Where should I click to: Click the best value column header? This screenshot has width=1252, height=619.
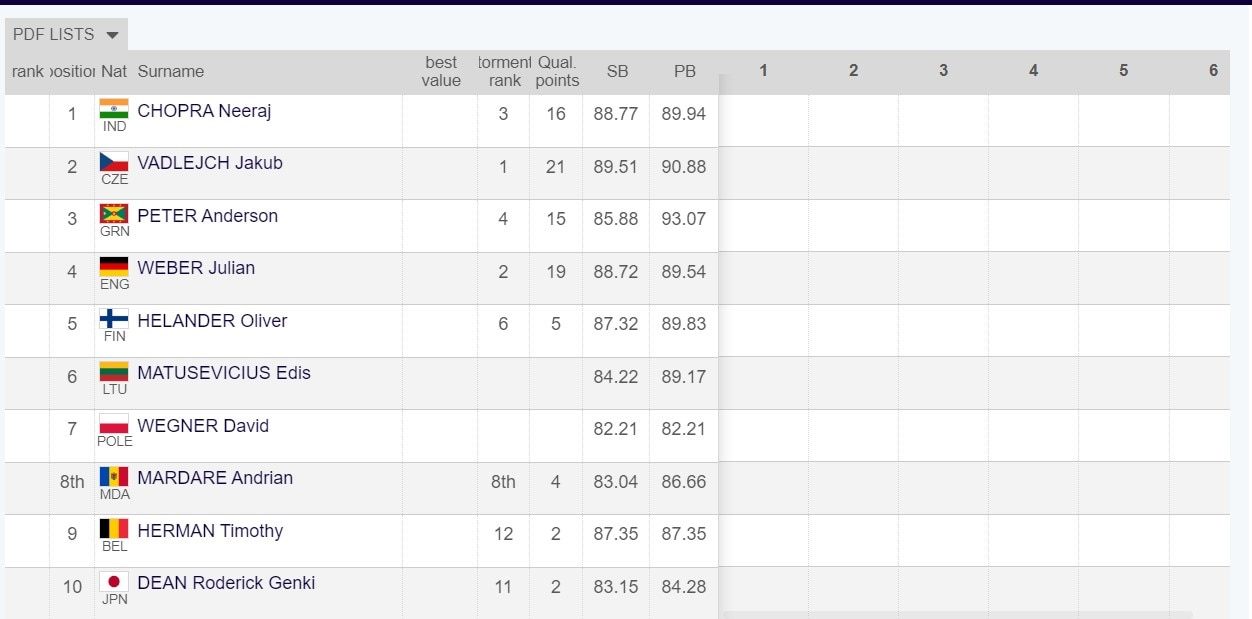(441, 72)
